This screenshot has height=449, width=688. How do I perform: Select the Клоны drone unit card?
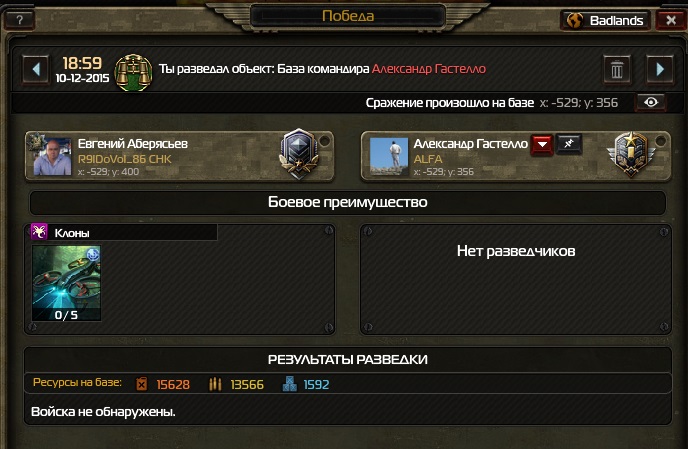click(66, 283)
